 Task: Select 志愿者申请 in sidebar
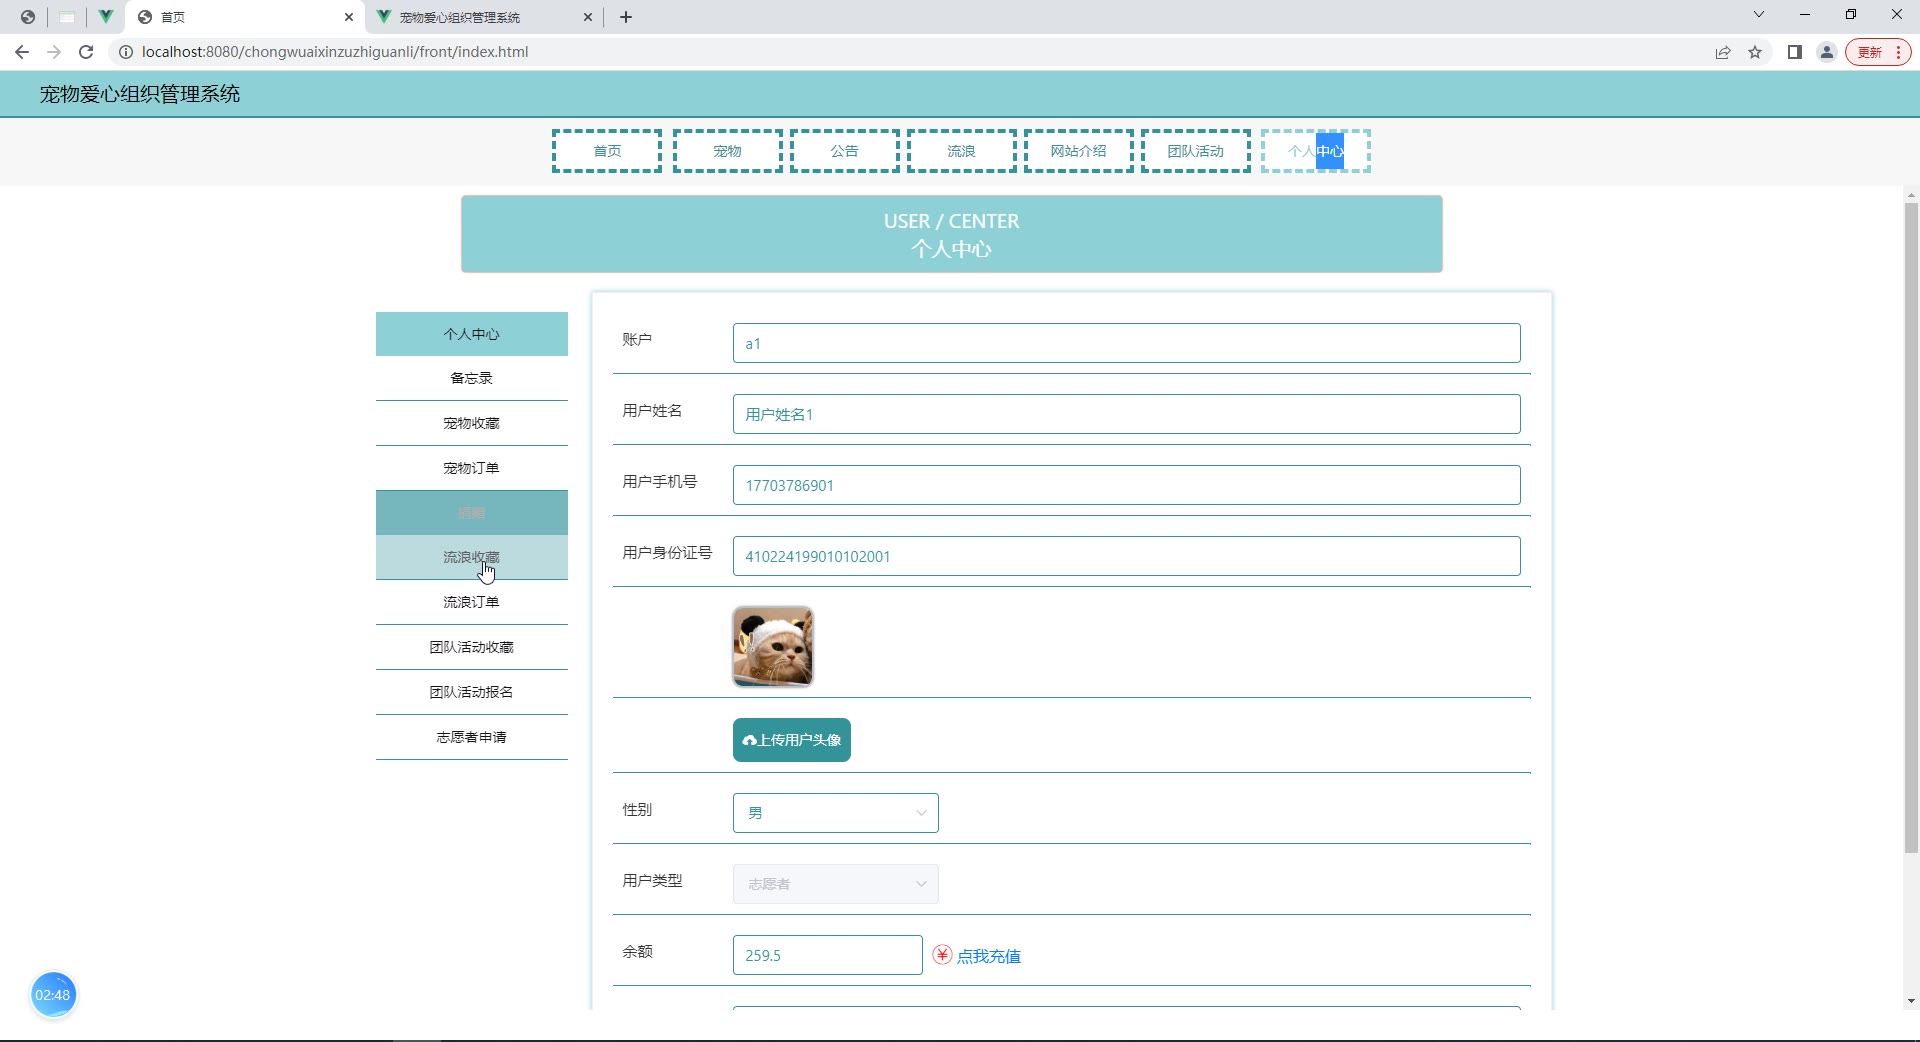click(x=472, y=737)
